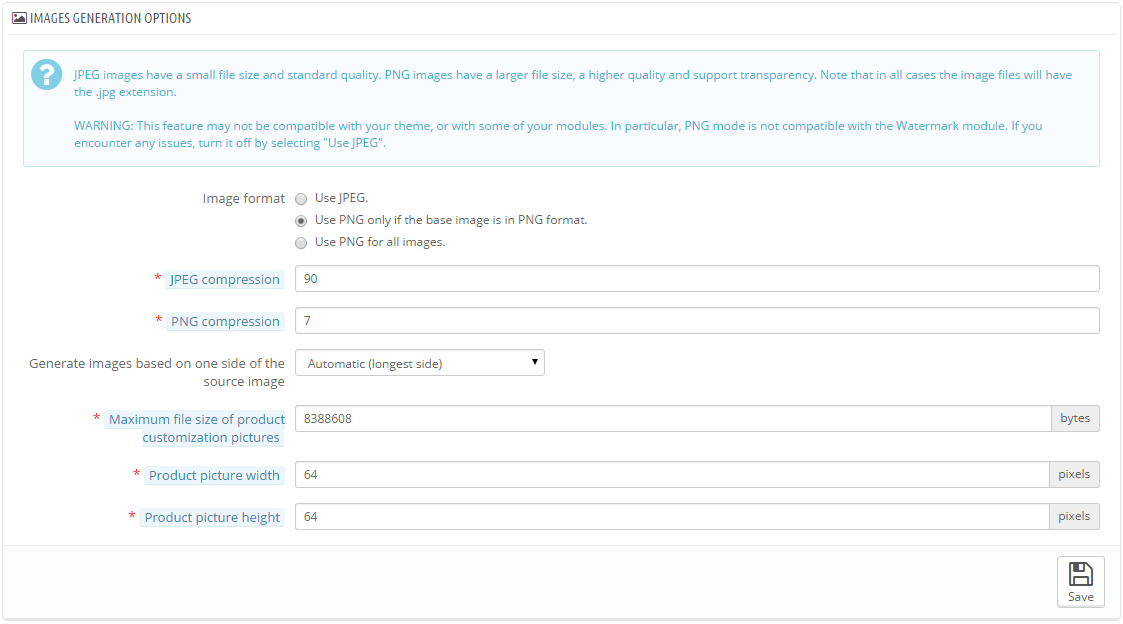1123x624 pixels.
Task: Select Use PNG for all images option
Action: [301, 243]
